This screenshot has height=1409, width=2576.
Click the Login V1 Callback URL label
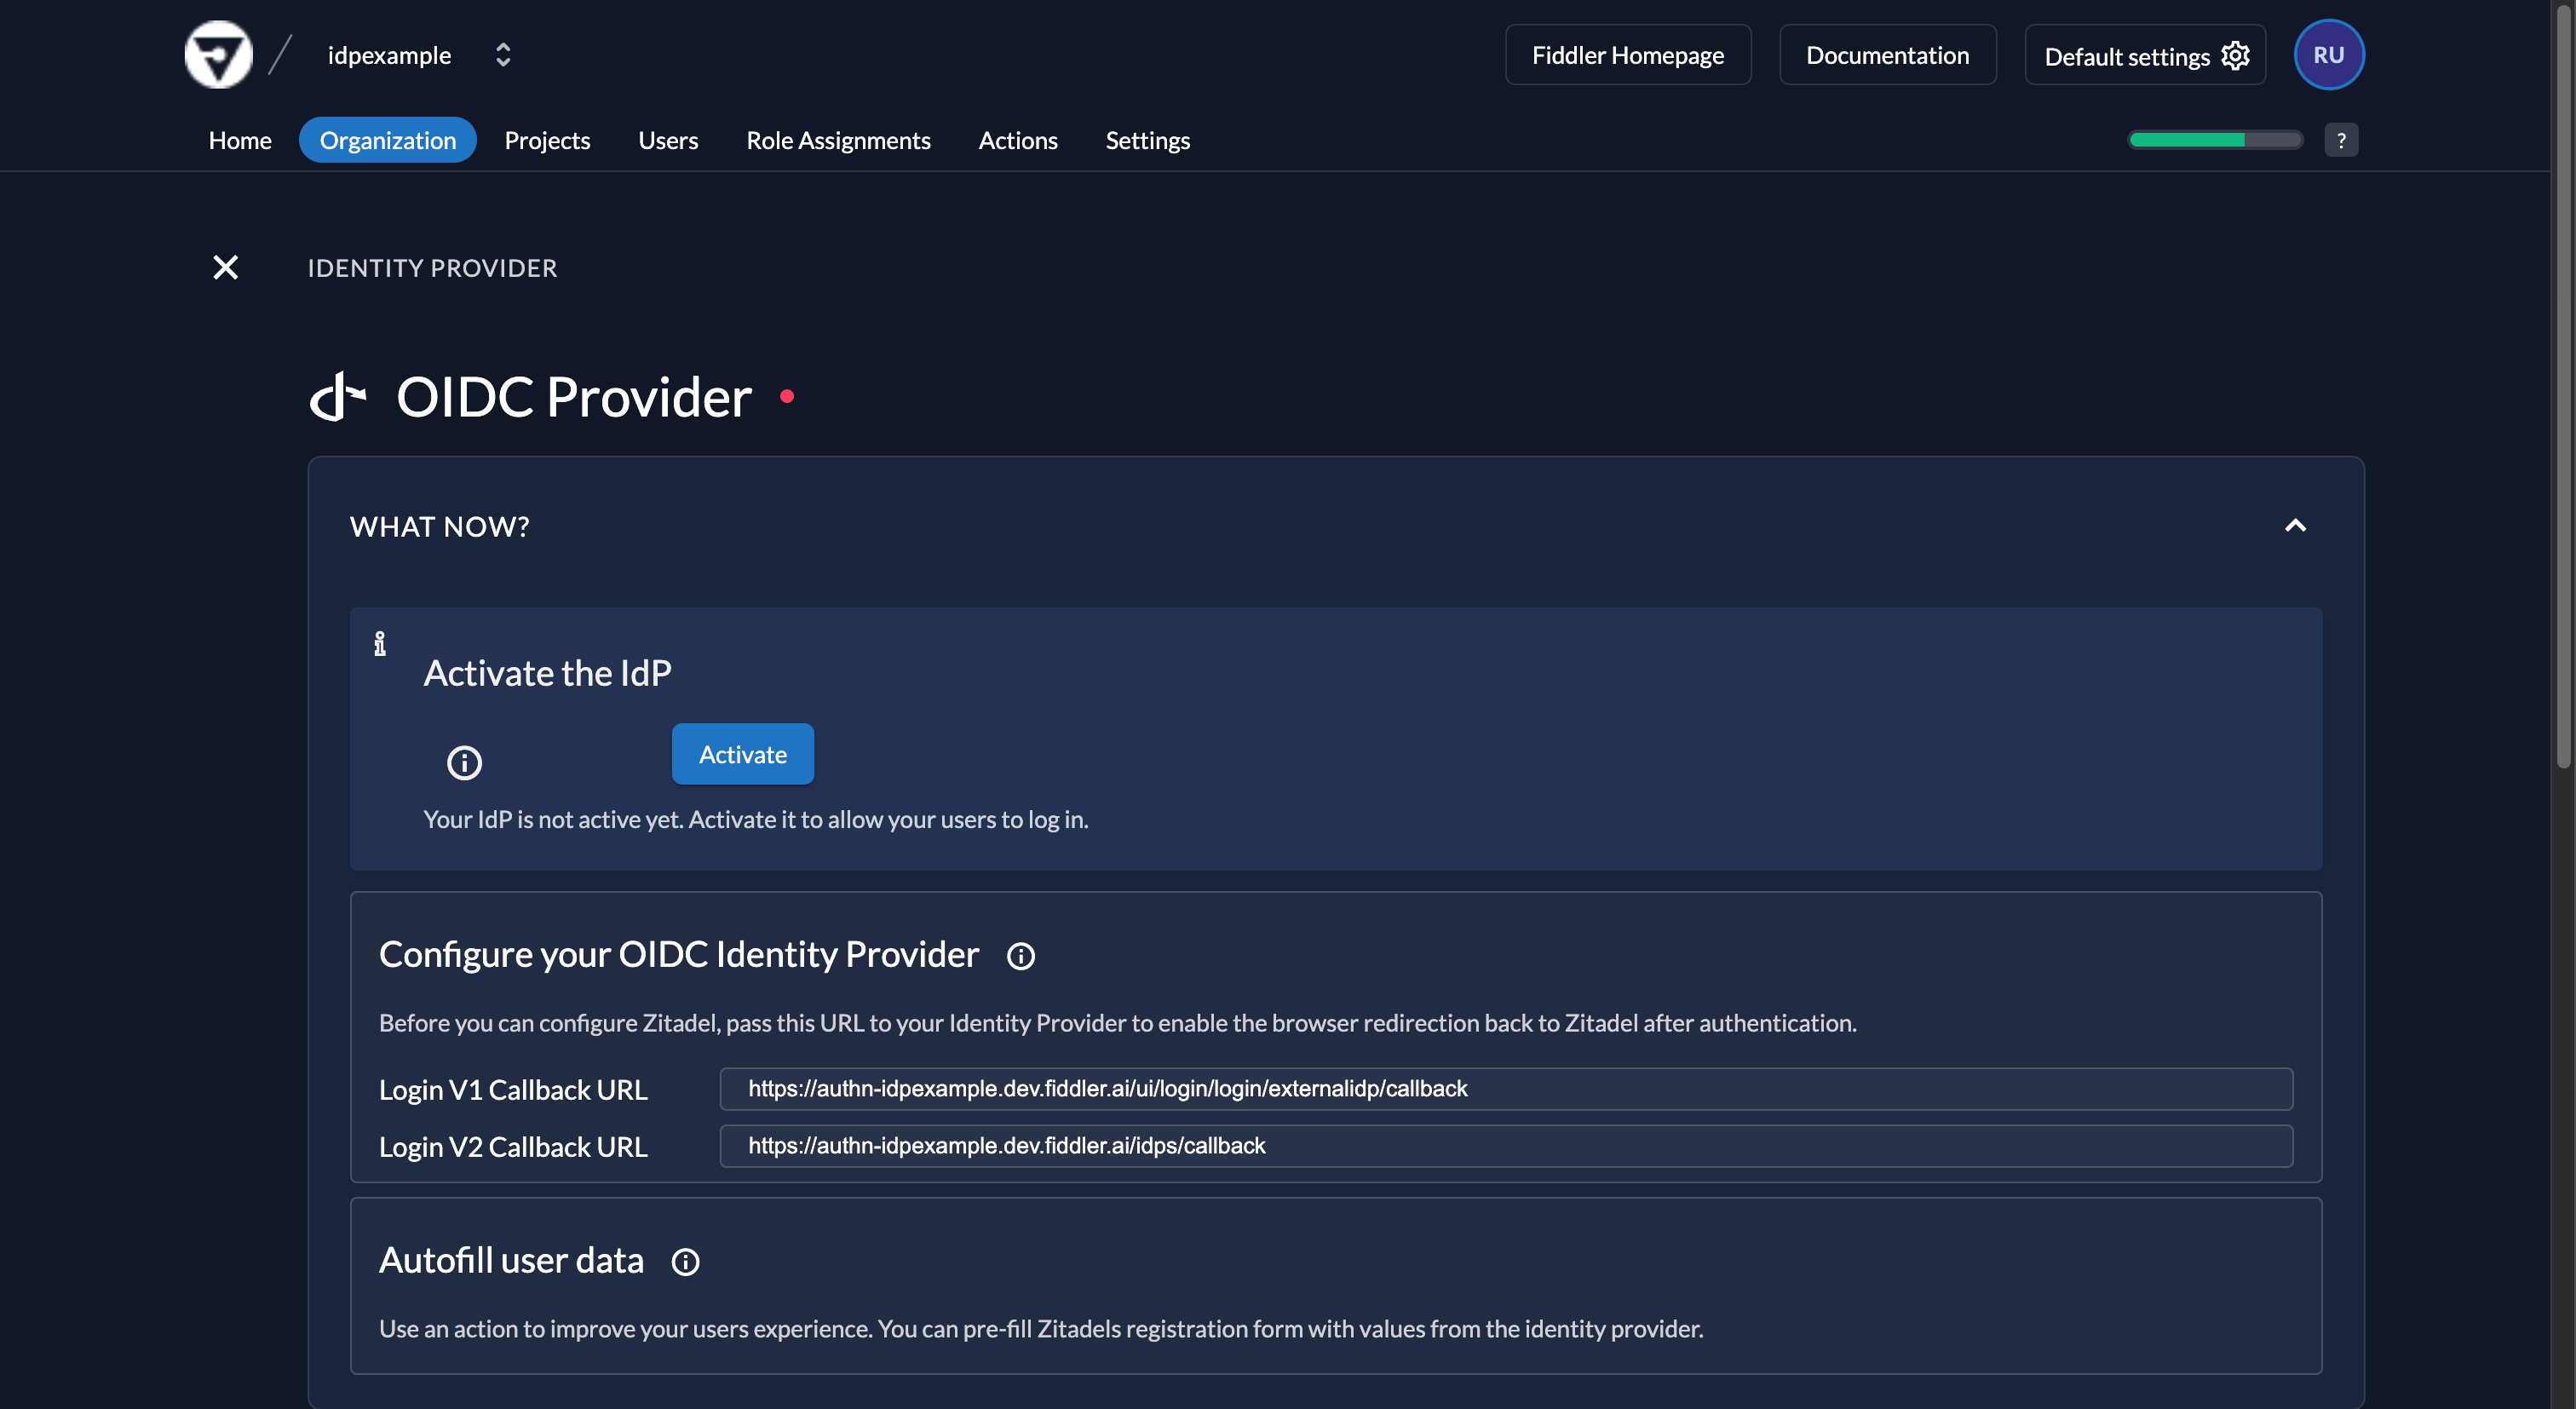click(513, 1090)
